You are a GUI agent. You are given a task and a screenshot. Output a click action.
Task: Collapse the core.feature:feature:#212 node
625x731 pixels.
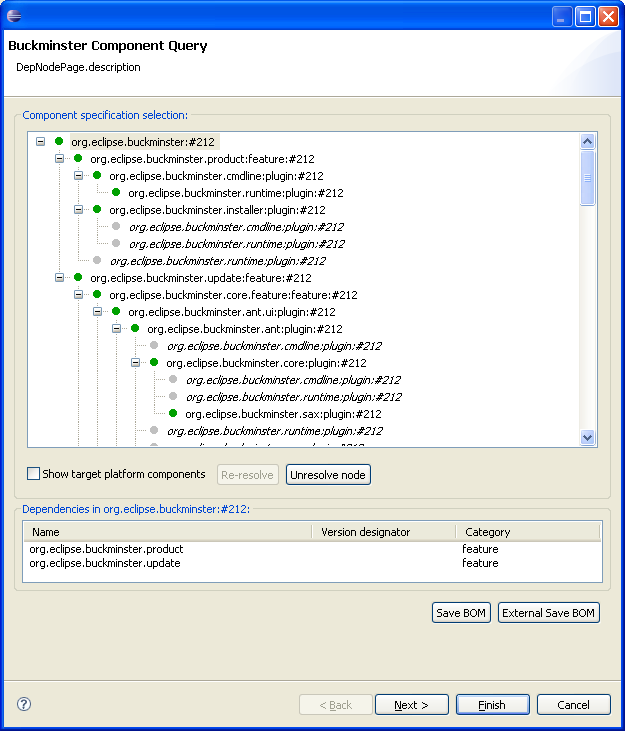(x=79, y=295)
